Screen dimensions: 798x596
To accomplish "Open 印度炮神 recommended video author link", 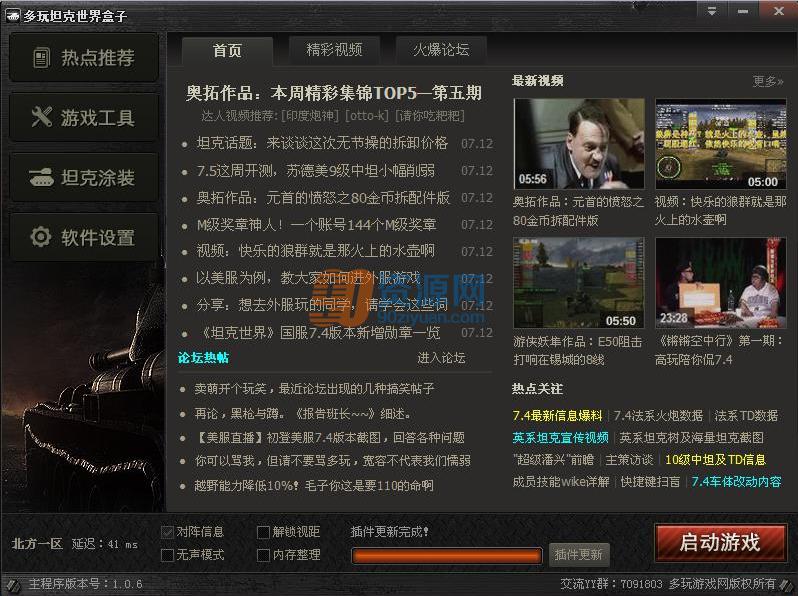I will (x=310, y=116).
